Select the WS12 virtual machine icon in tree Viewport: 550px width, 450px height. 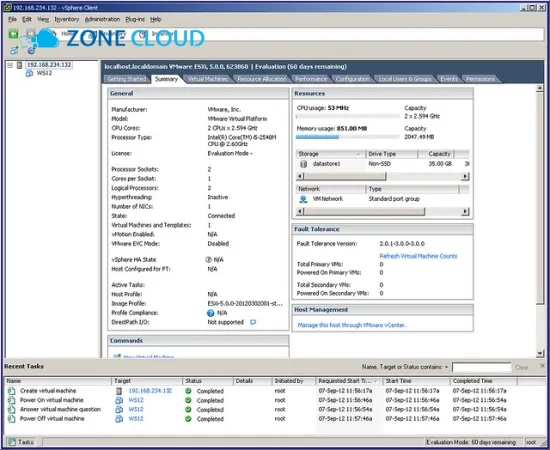(x=29, y=73)
